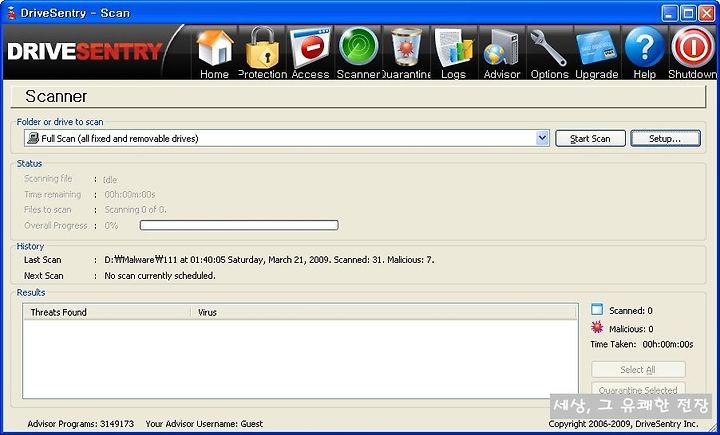720x435 pixels.
Task: View the Logs section
Action: [x=454, y=53]
